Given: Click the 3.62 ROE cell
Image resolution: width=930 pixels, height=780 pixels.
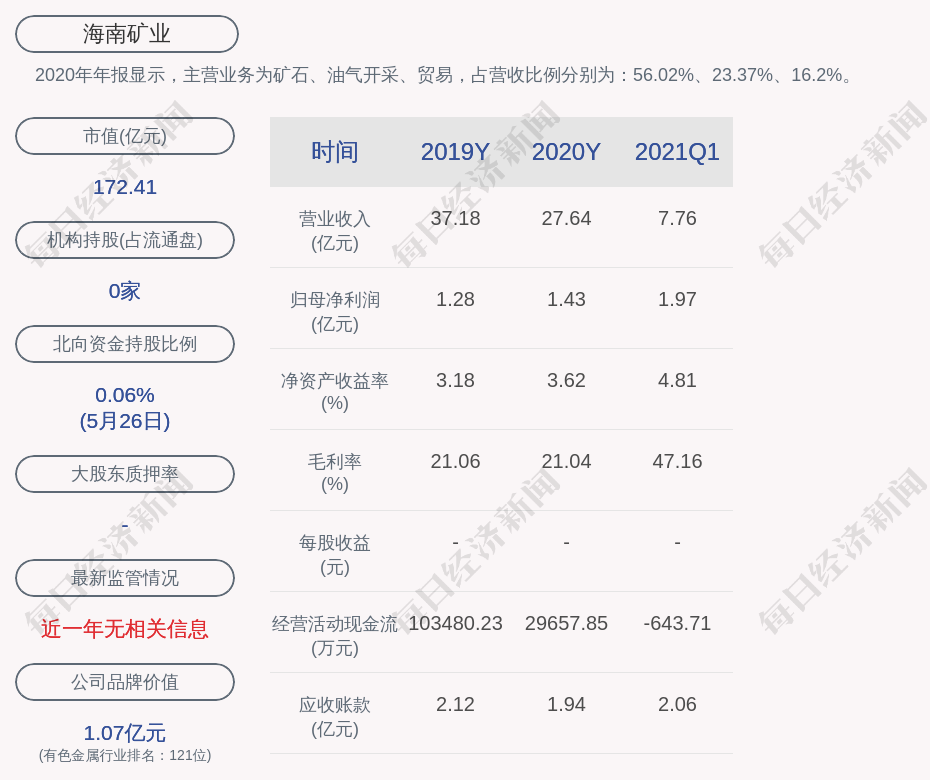Looking at the screenshot, I should pos(566,380).
